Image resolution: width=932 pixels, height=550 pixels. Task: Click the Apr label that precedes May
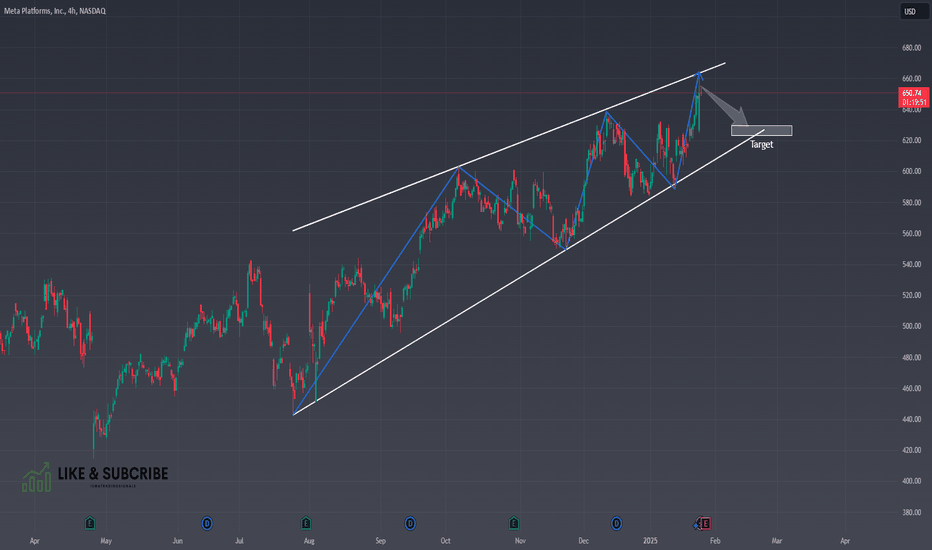(34, 541)
